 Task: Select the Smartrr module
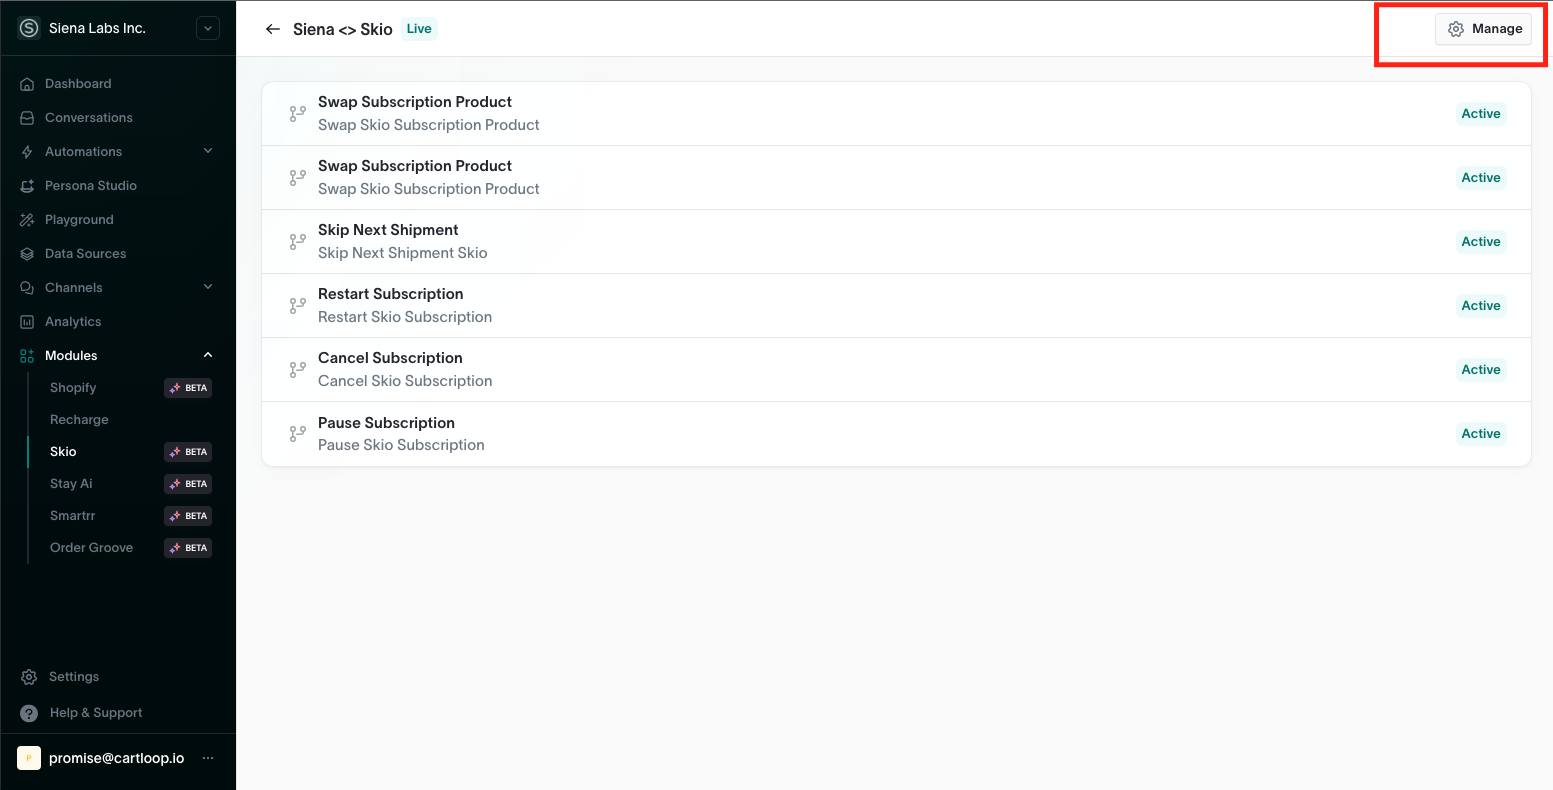[x=73, y=516]
